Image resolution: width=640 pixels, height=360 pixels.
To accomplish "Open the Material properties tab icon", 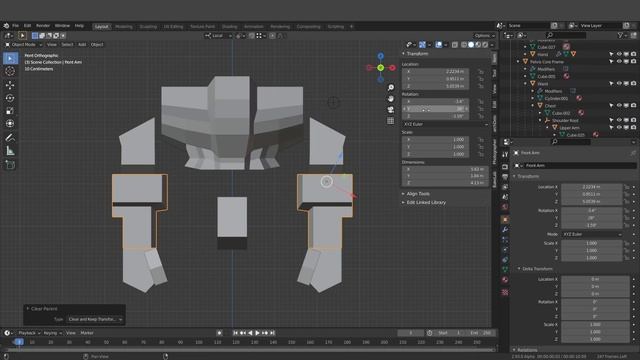I will 505,280.
